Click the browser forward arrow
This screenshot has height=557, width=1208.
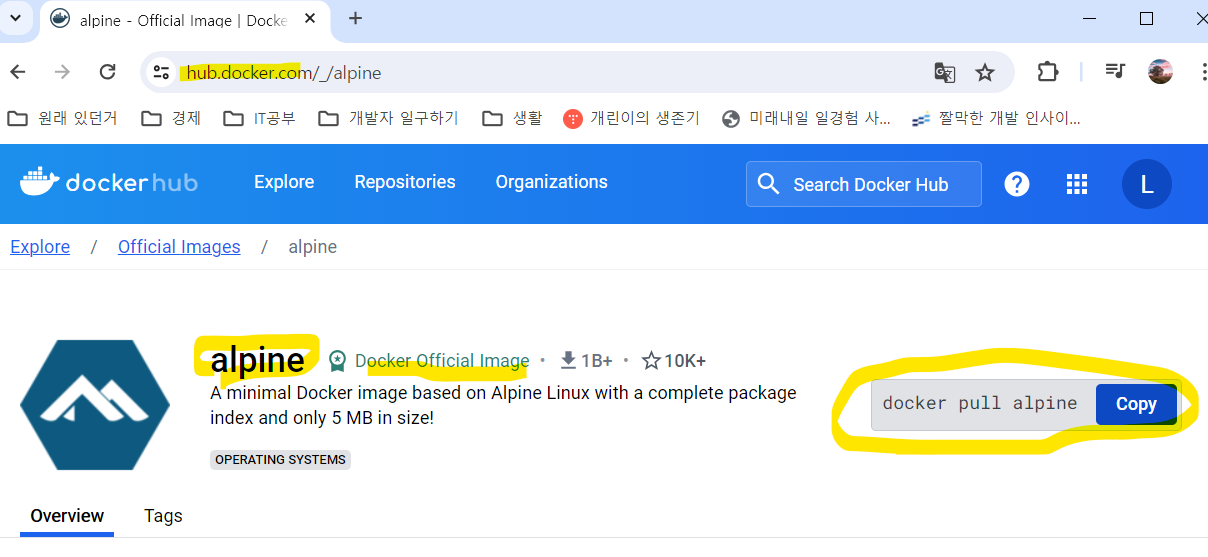(x=62, y=72)
